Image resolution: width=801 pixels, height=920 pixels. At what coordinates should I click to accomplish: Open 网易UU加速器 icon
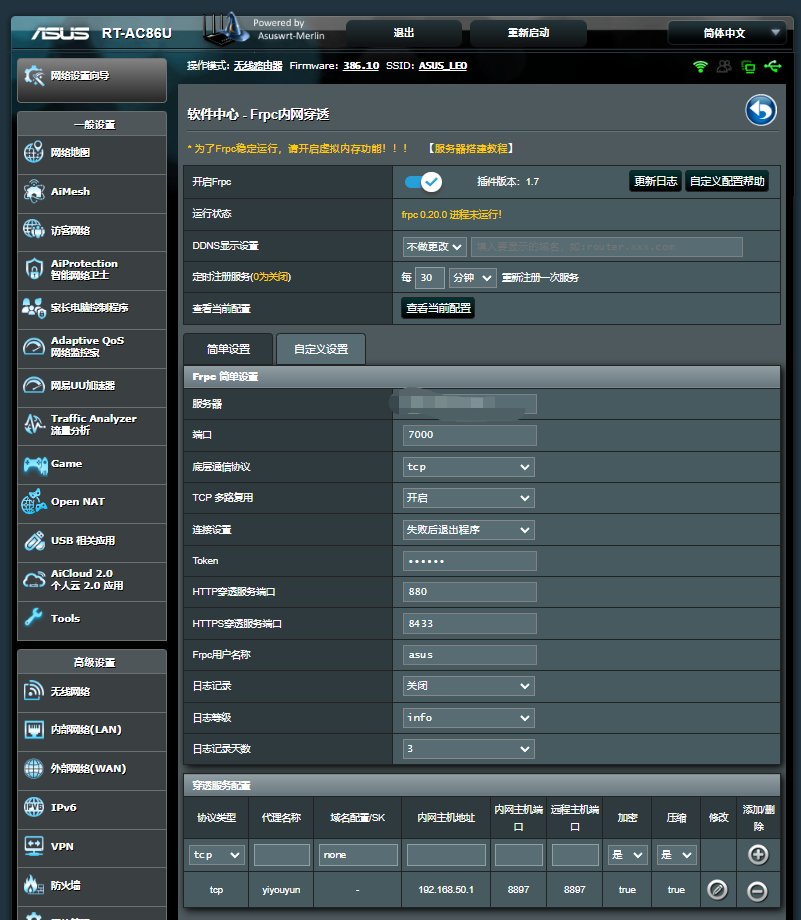[33, 385]
